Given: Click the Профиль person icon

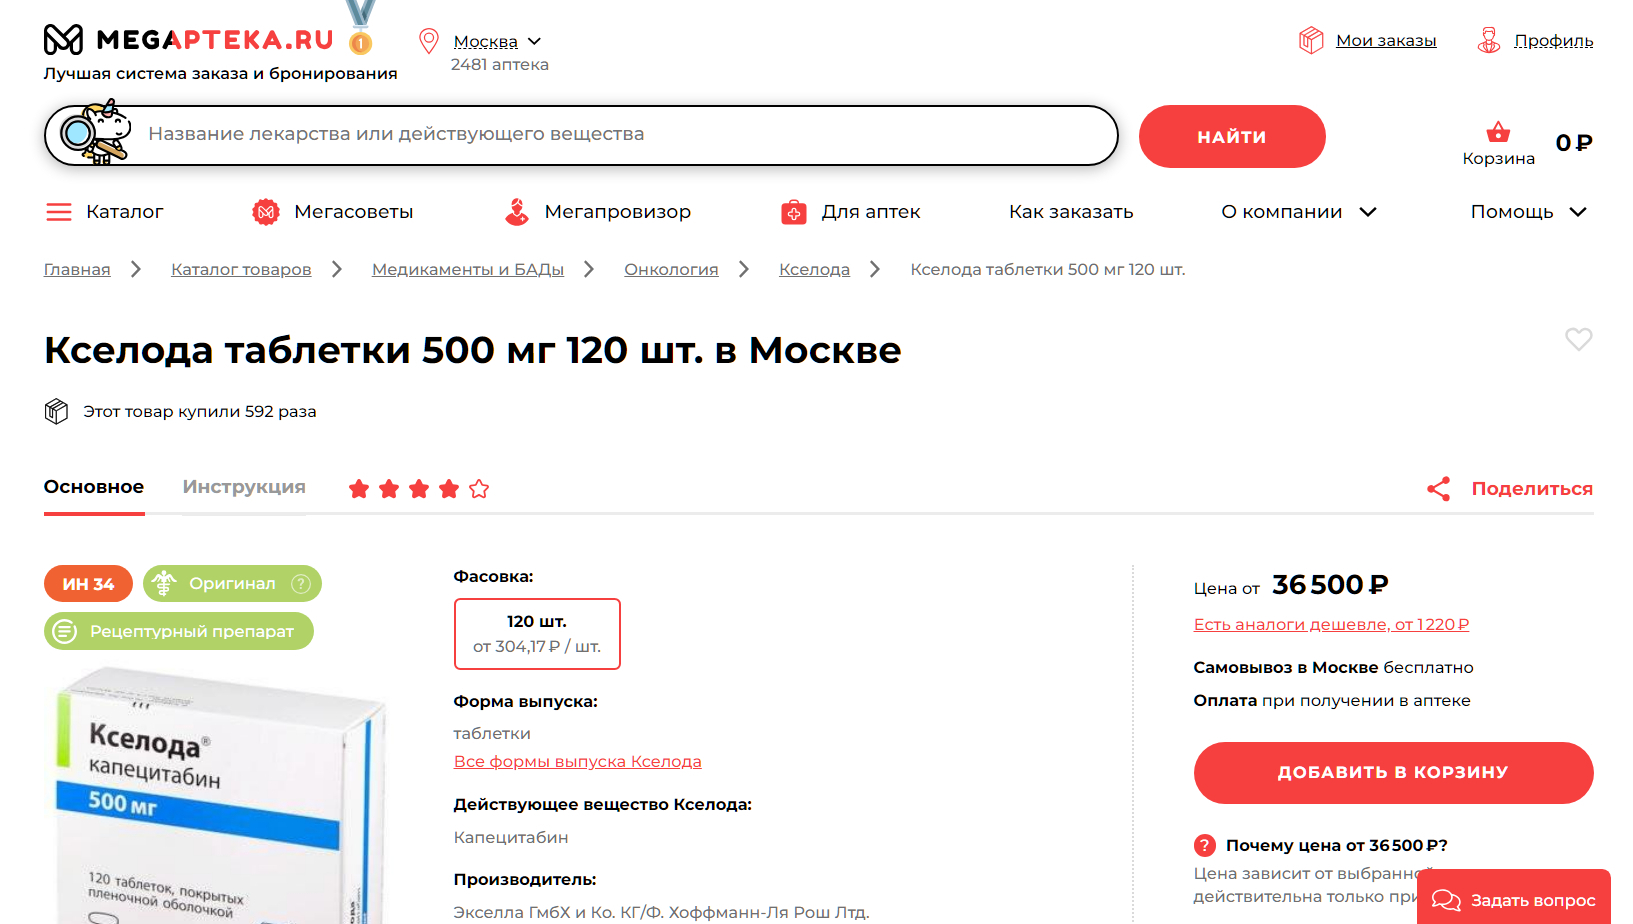Looking at the screenshot, I should [1489, 40].
